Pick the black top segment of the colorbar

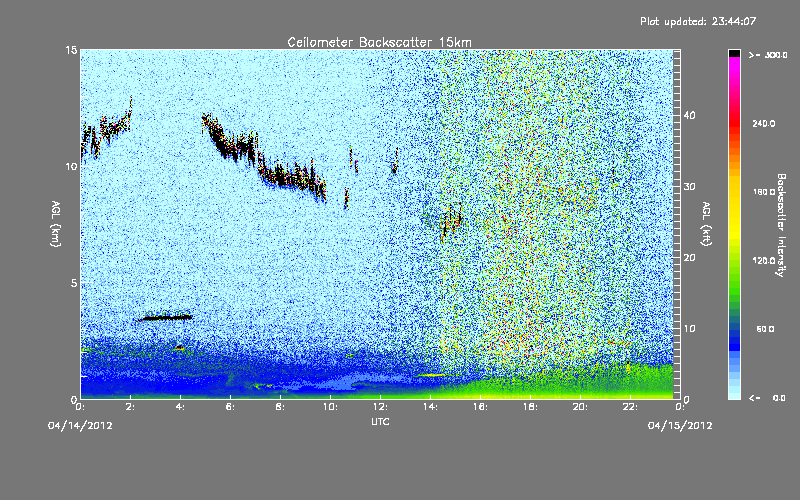click(734, 53)
